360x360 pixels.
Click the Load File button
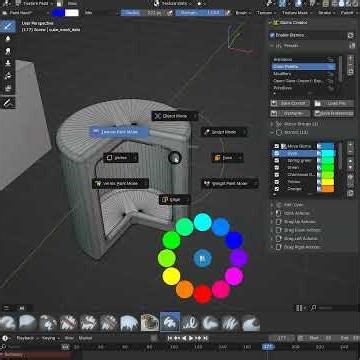(x=334, y=103)
